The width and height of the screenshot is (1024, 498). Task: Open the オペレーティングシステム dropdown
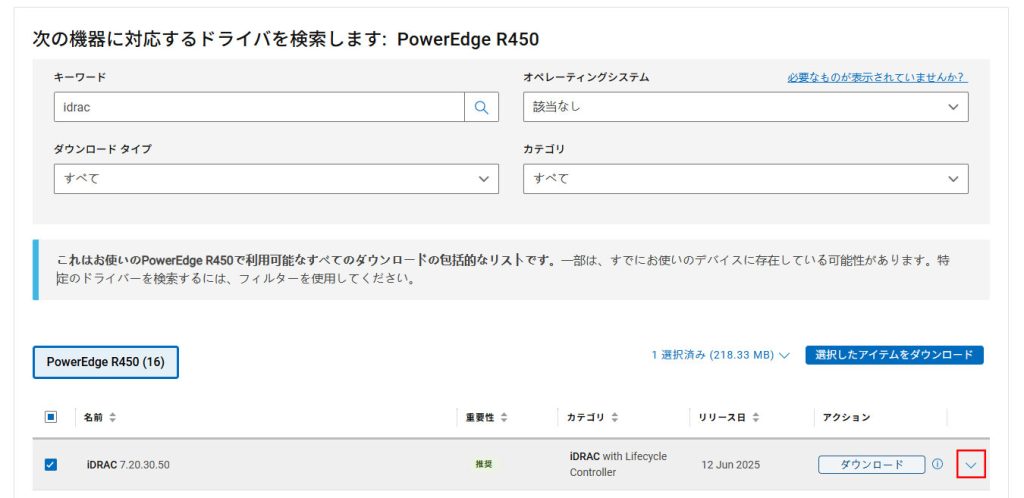(x=745, y=107)
